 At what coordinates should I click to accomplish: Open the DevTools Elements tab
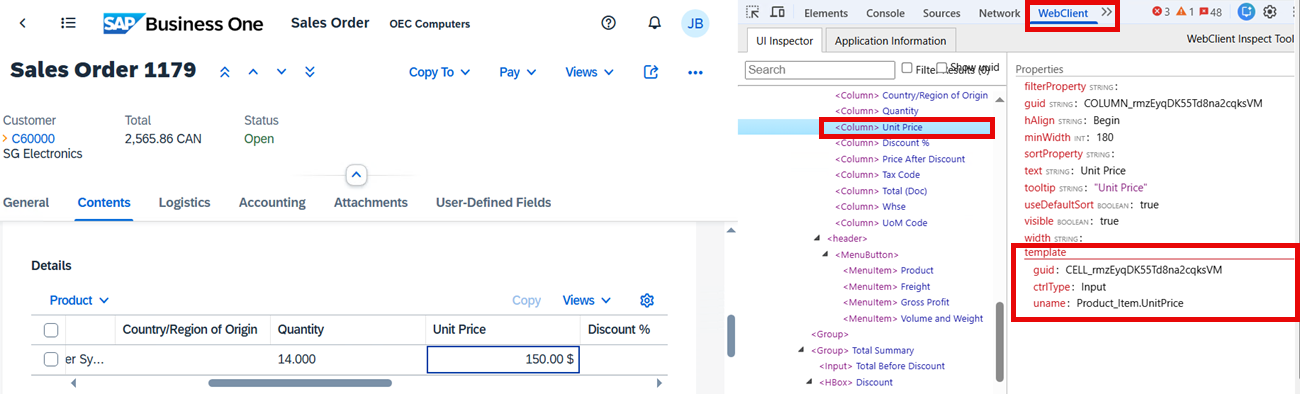coord(826,13)
